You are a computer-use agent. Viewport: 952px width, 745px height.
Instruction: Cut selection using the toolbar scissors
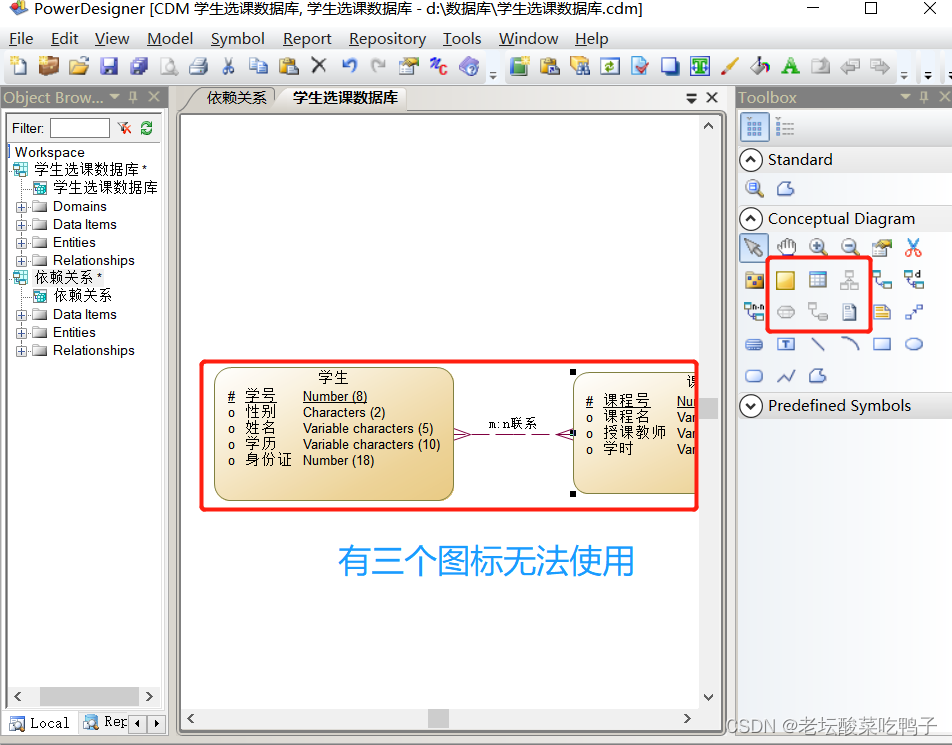pyautogui.click(x=228, y=66)
